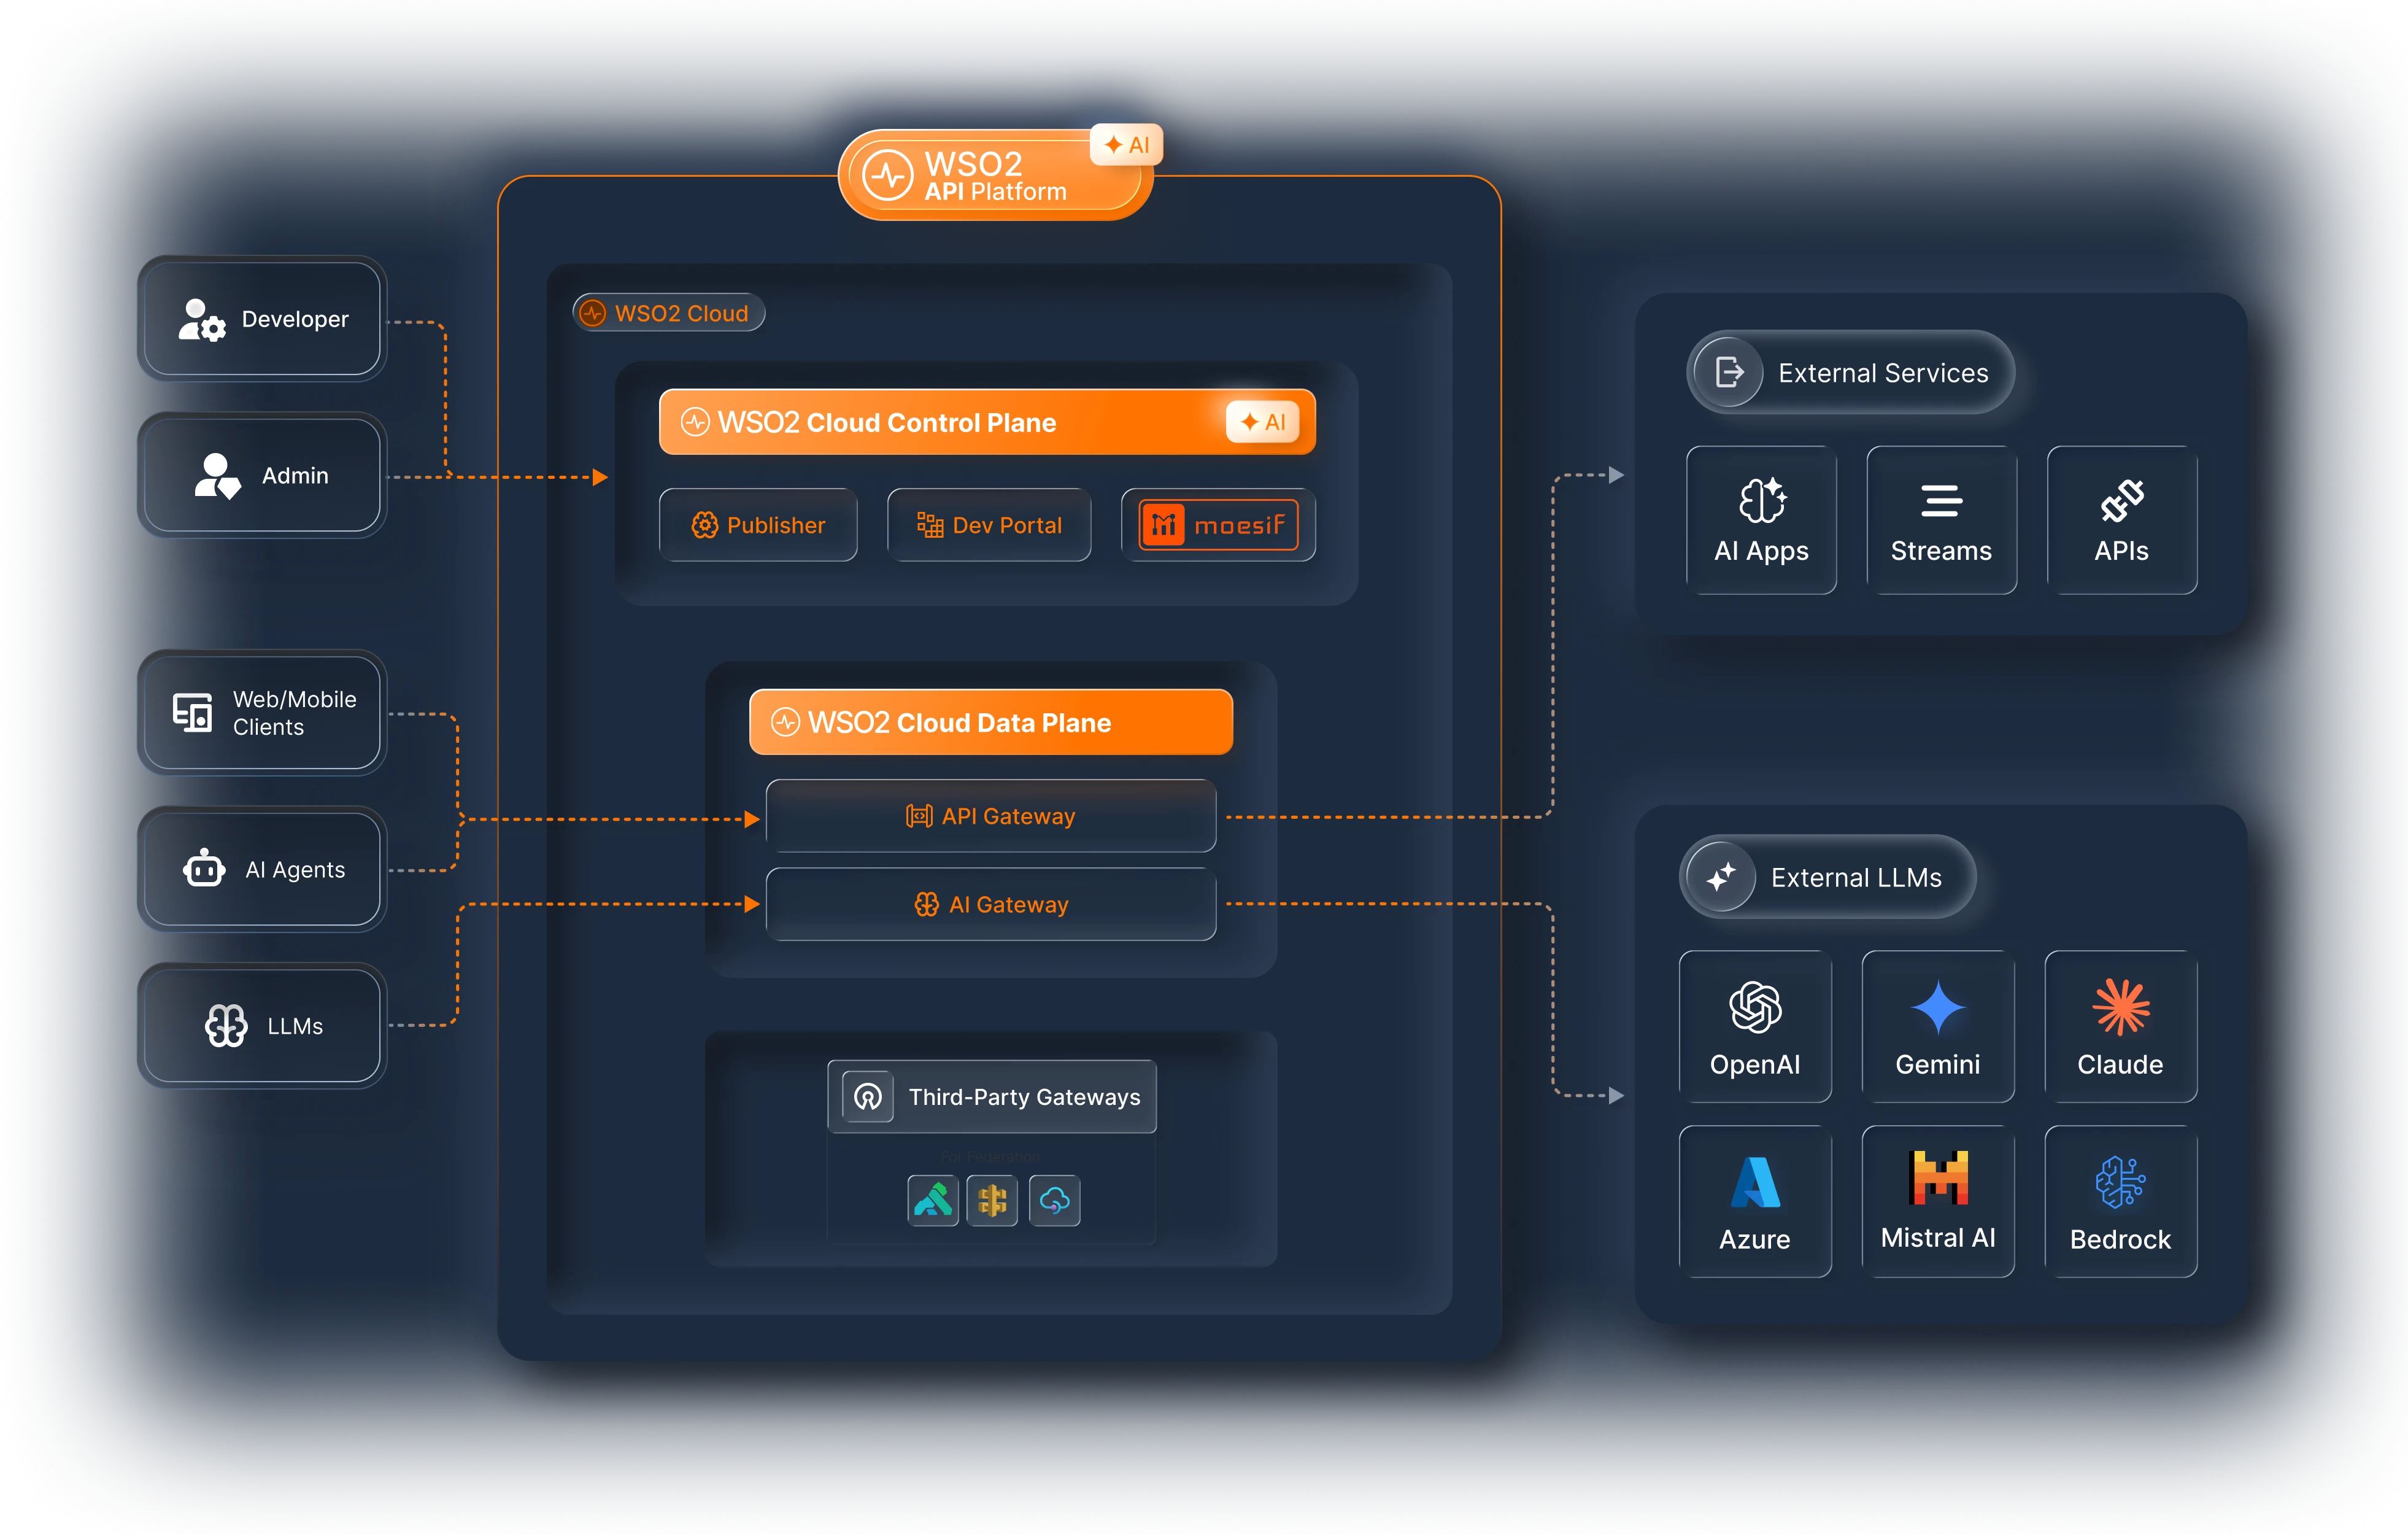Screen dimensions: 2408x1534
Task: Click the AI badge on WSO2 API Platform
Action: click(1127, 145)
